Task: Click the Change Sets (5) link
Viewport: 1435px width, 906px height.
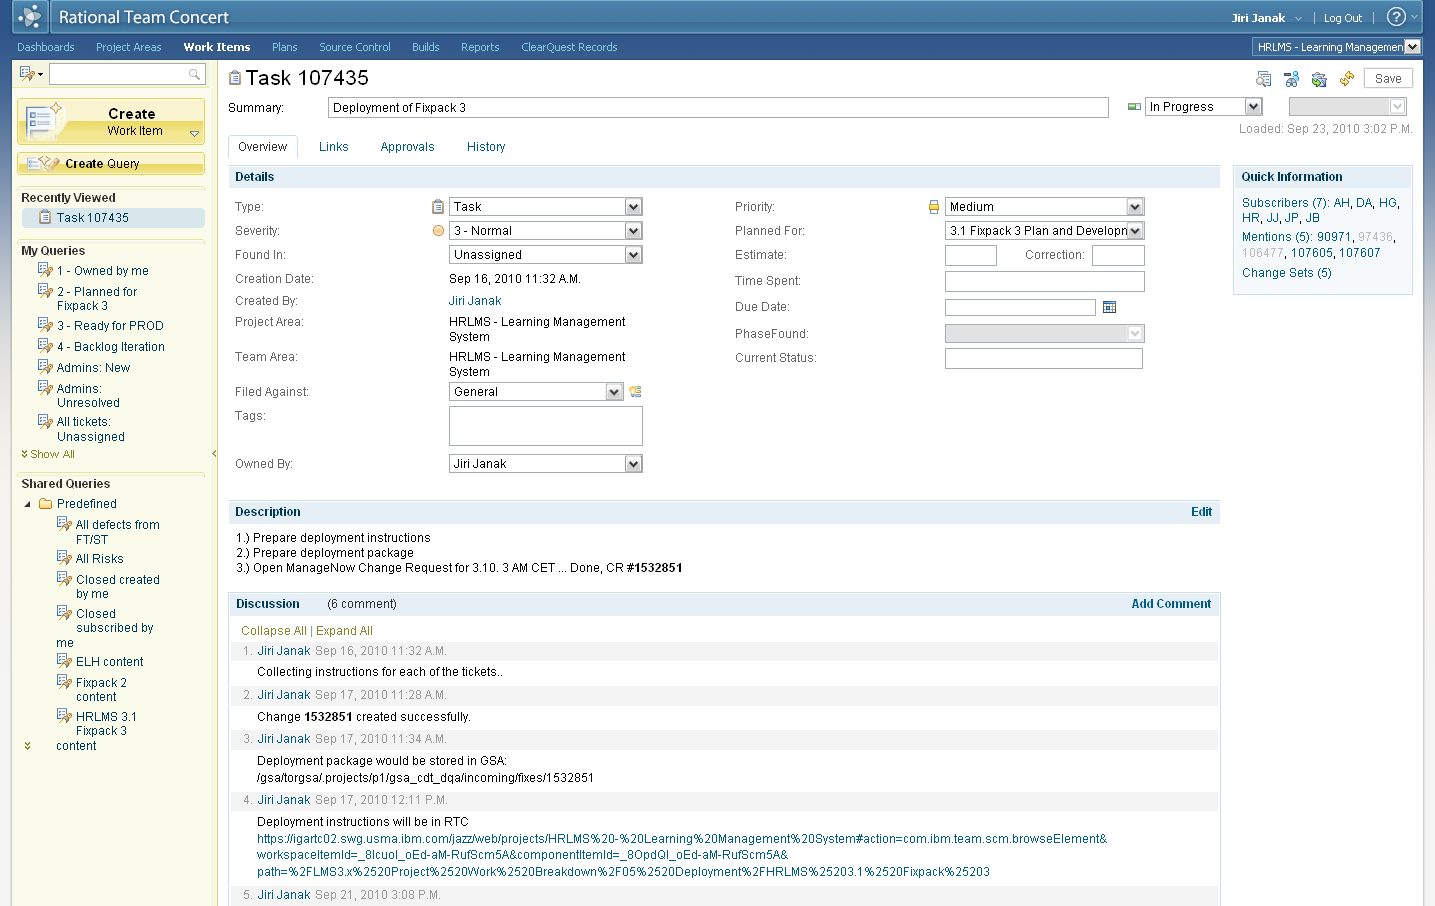Action: pyautogui.click(x=1287, y=273)
